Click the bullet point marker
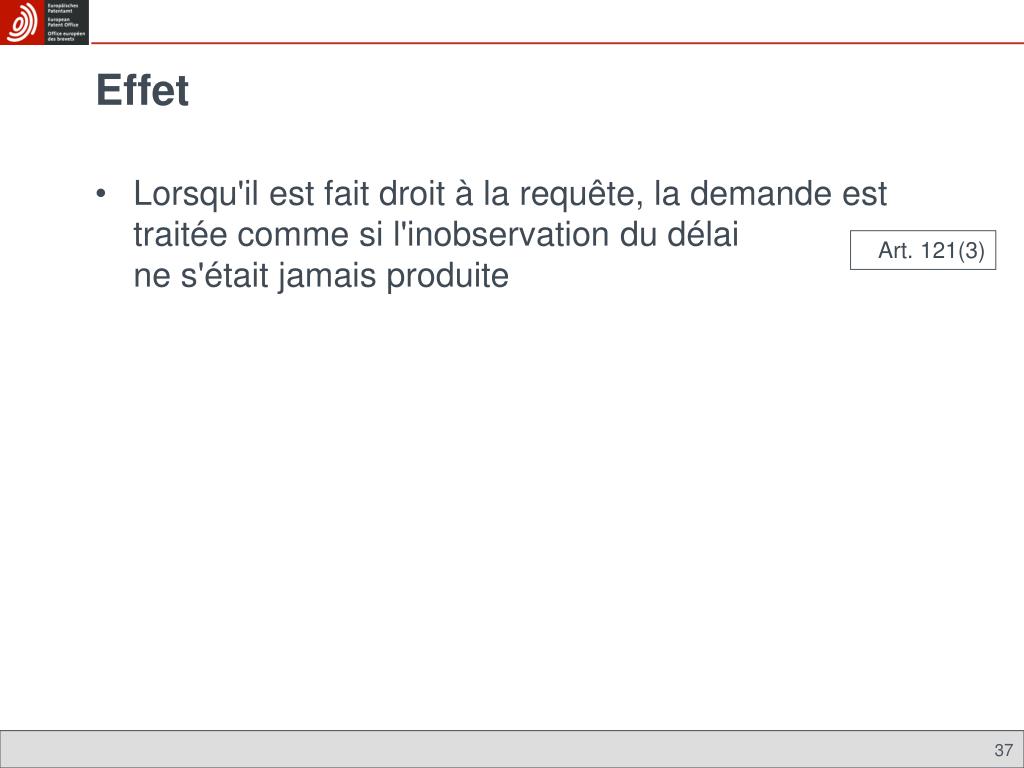Screen dimensions: 1024x768 point(101,194)
